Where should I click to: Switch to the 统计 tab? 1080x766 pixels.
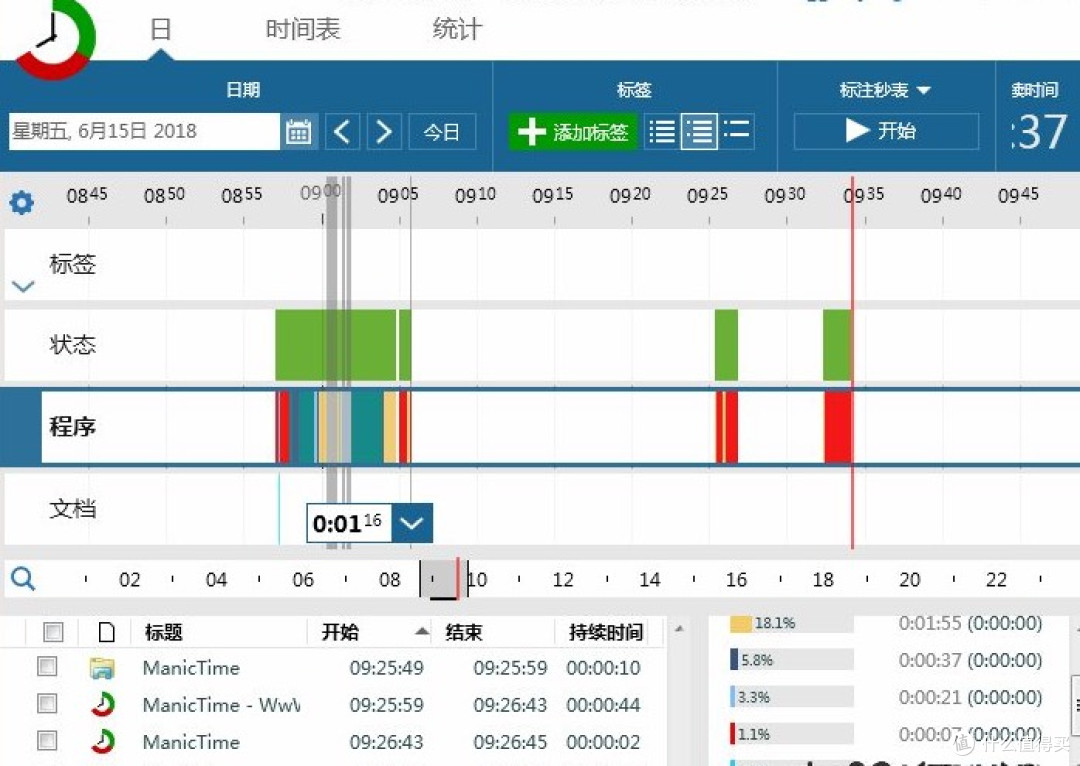pos(455,29)
